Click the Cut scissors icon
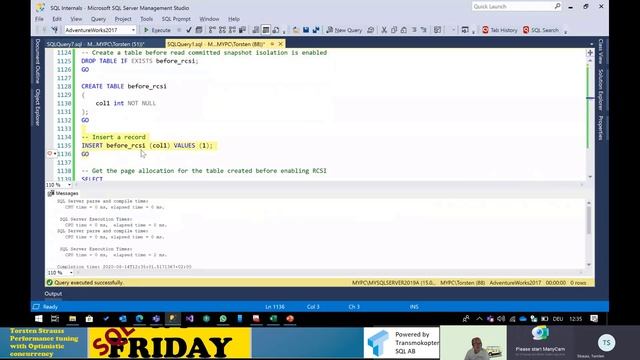Image resolution: width=640 pixels, height=360 pixels. point(384,30)
